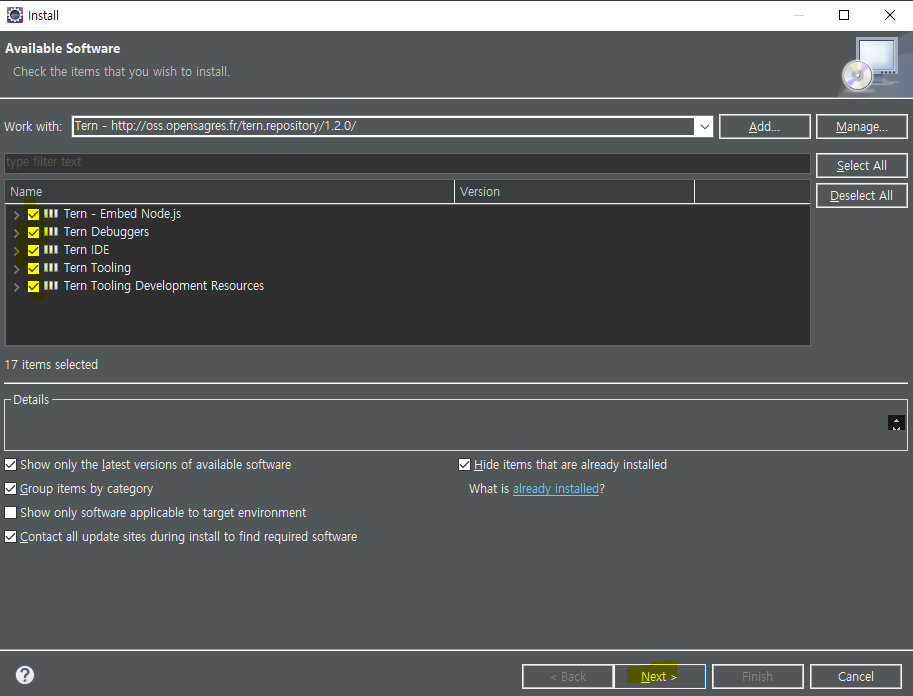This screenshot has height=696, width=913.
Task: Click category icon beside Tern Tooling row
Action: tap(51, 268)
